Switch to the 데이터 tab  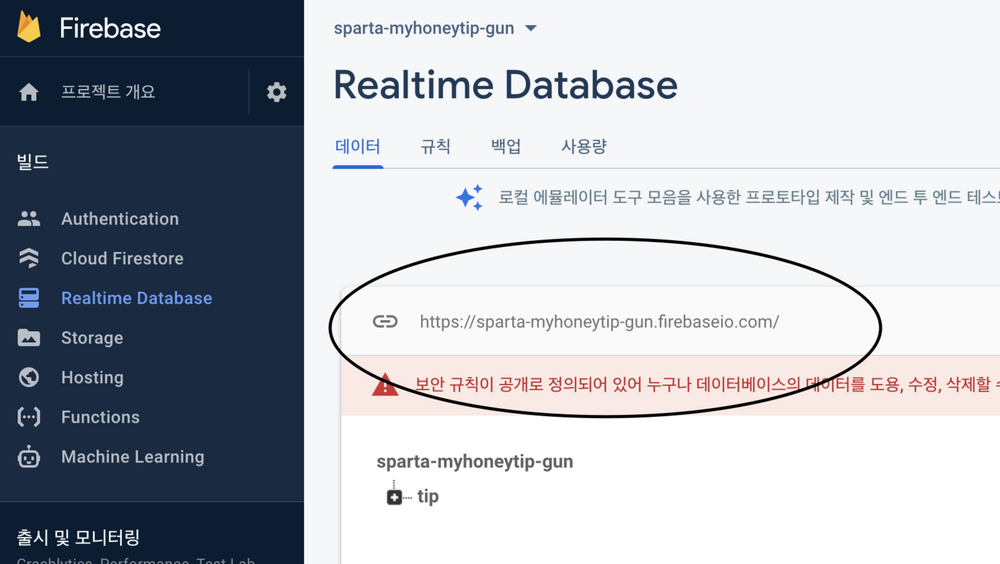[357, 147]
